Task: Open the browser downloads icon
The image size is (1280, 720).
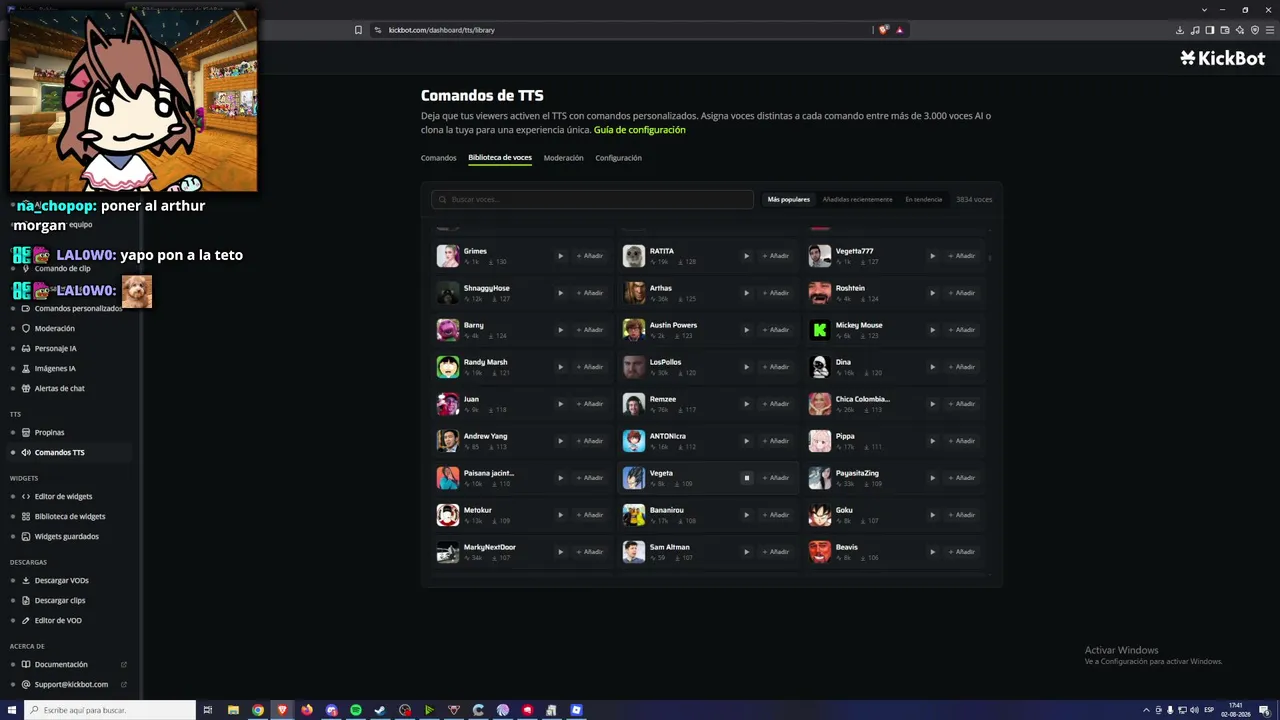Action: tap(1180, 30)
